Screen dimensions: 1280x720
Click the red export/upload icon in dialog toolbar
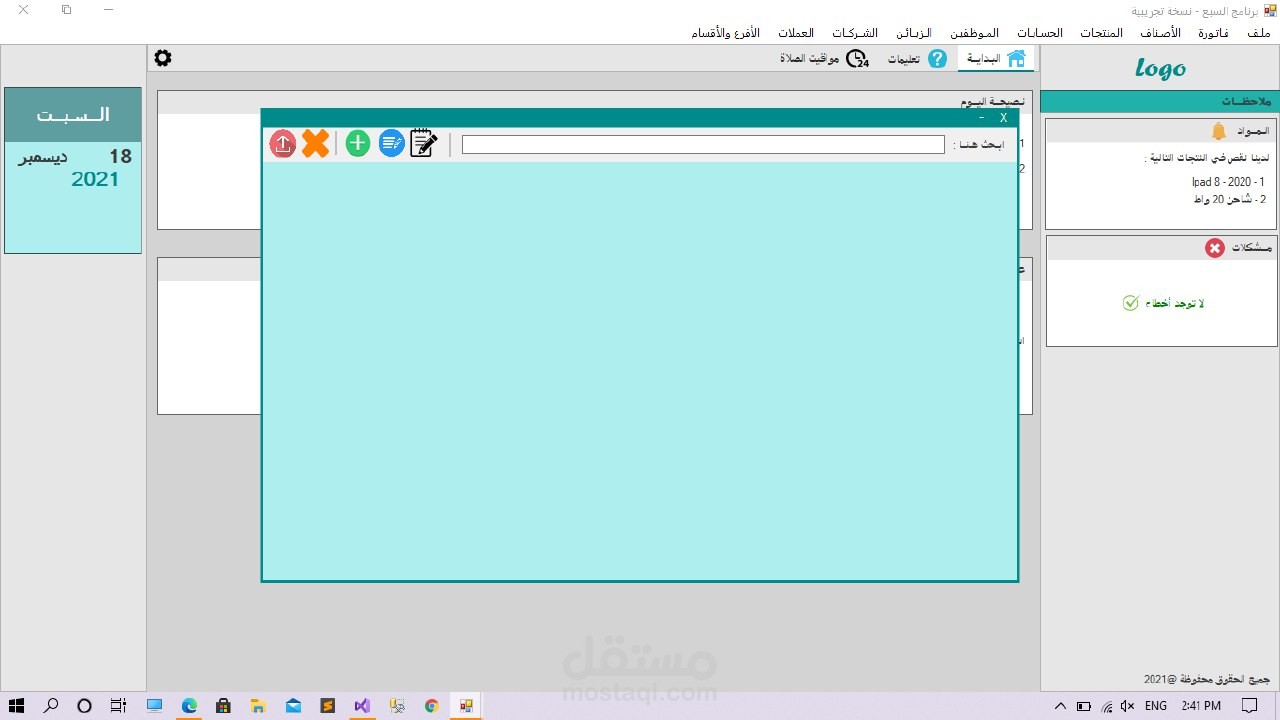(283, 144)
